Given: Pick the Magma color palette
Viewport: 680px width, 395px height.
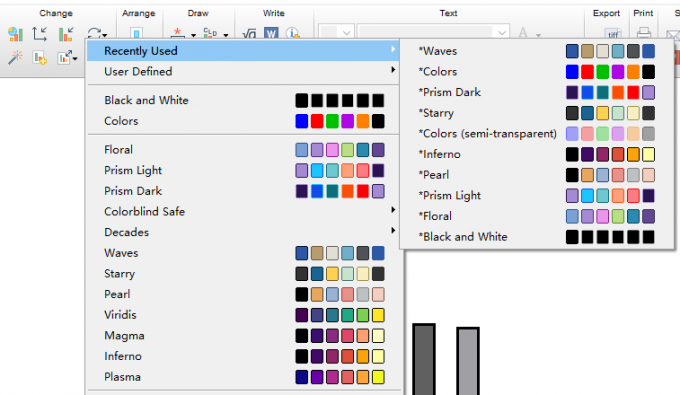Looking at the screenshot, I should click(243, 336).
